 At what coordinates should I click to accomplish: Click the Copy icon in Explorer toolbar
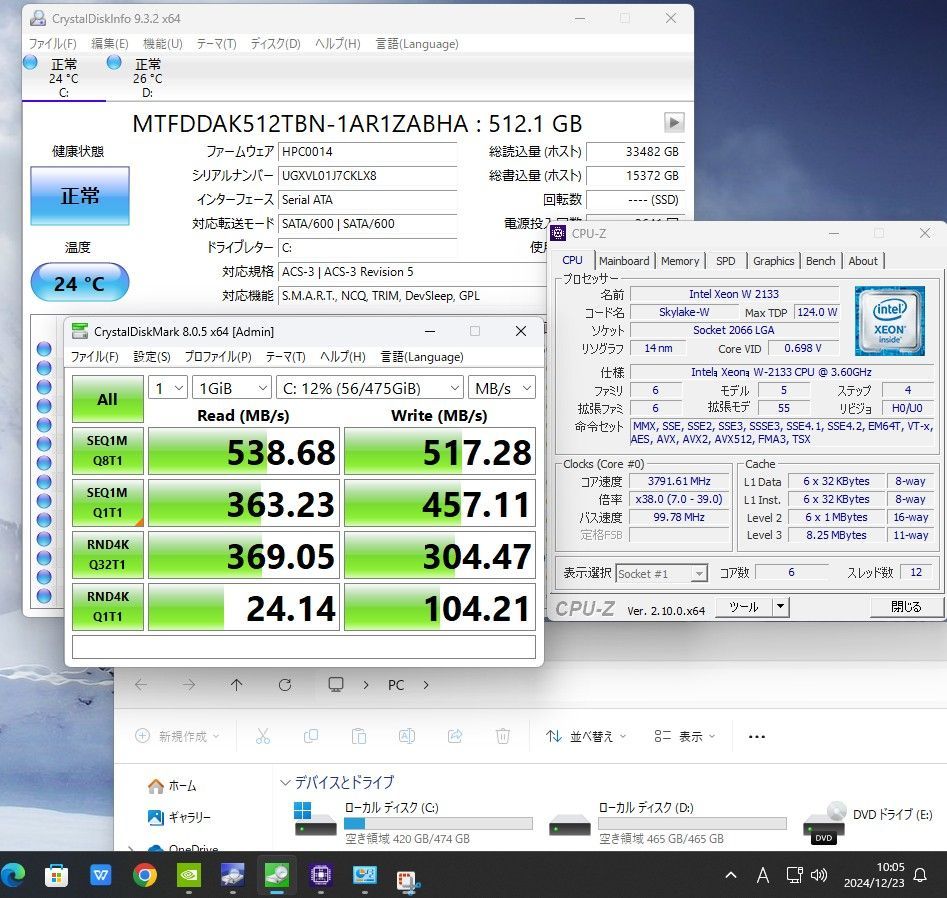click(311, 736)
